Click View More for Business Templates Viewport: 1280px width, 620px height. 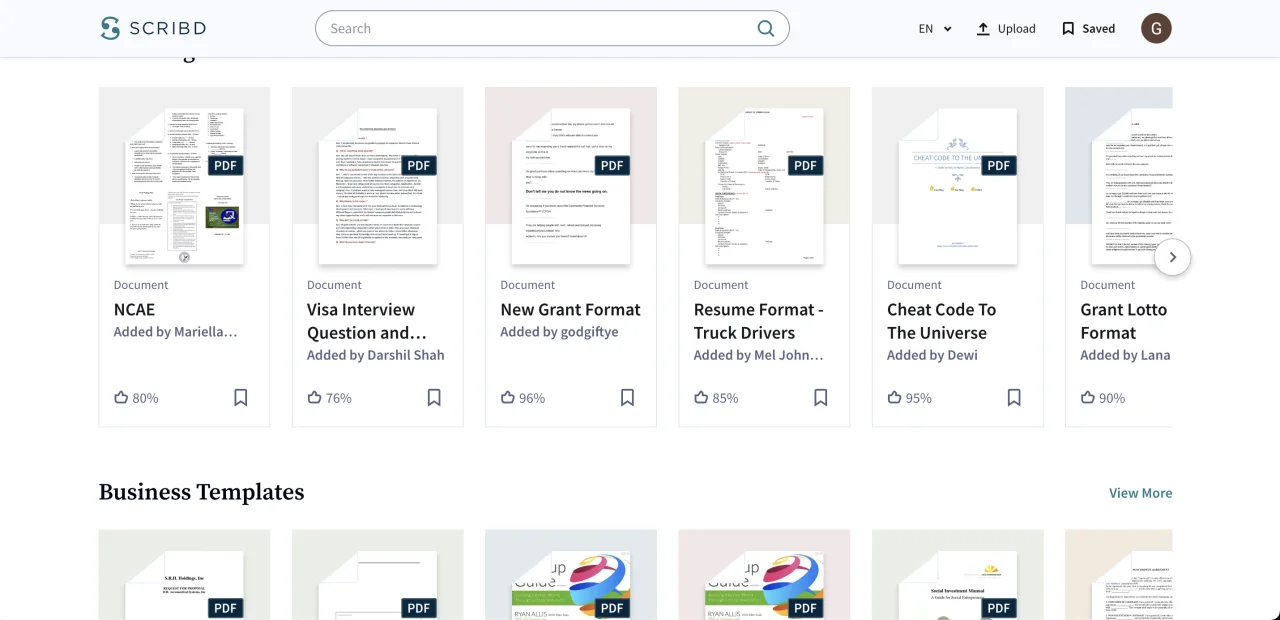coord(1140,493)
